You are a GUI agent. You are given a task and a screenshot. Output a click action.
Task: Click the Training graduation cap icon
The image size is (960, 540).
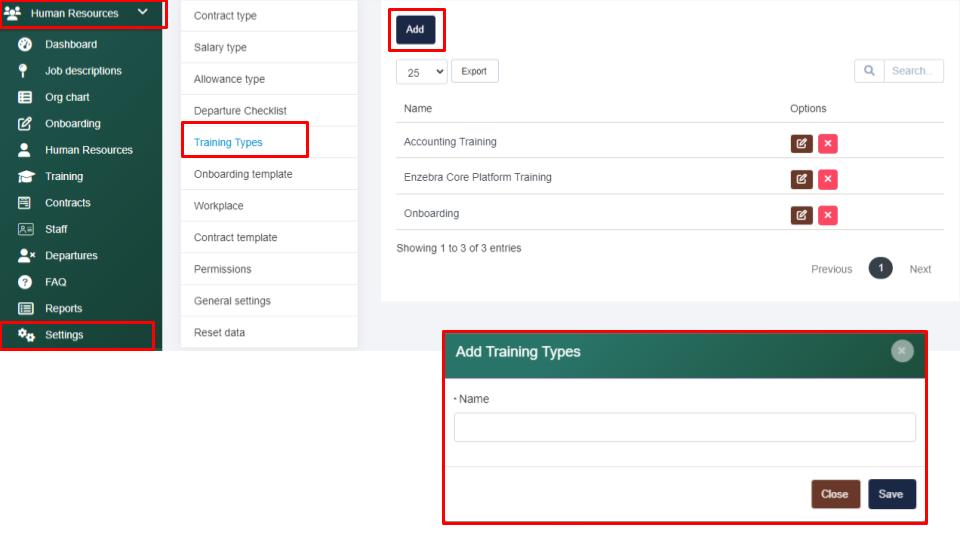[25, 177]
